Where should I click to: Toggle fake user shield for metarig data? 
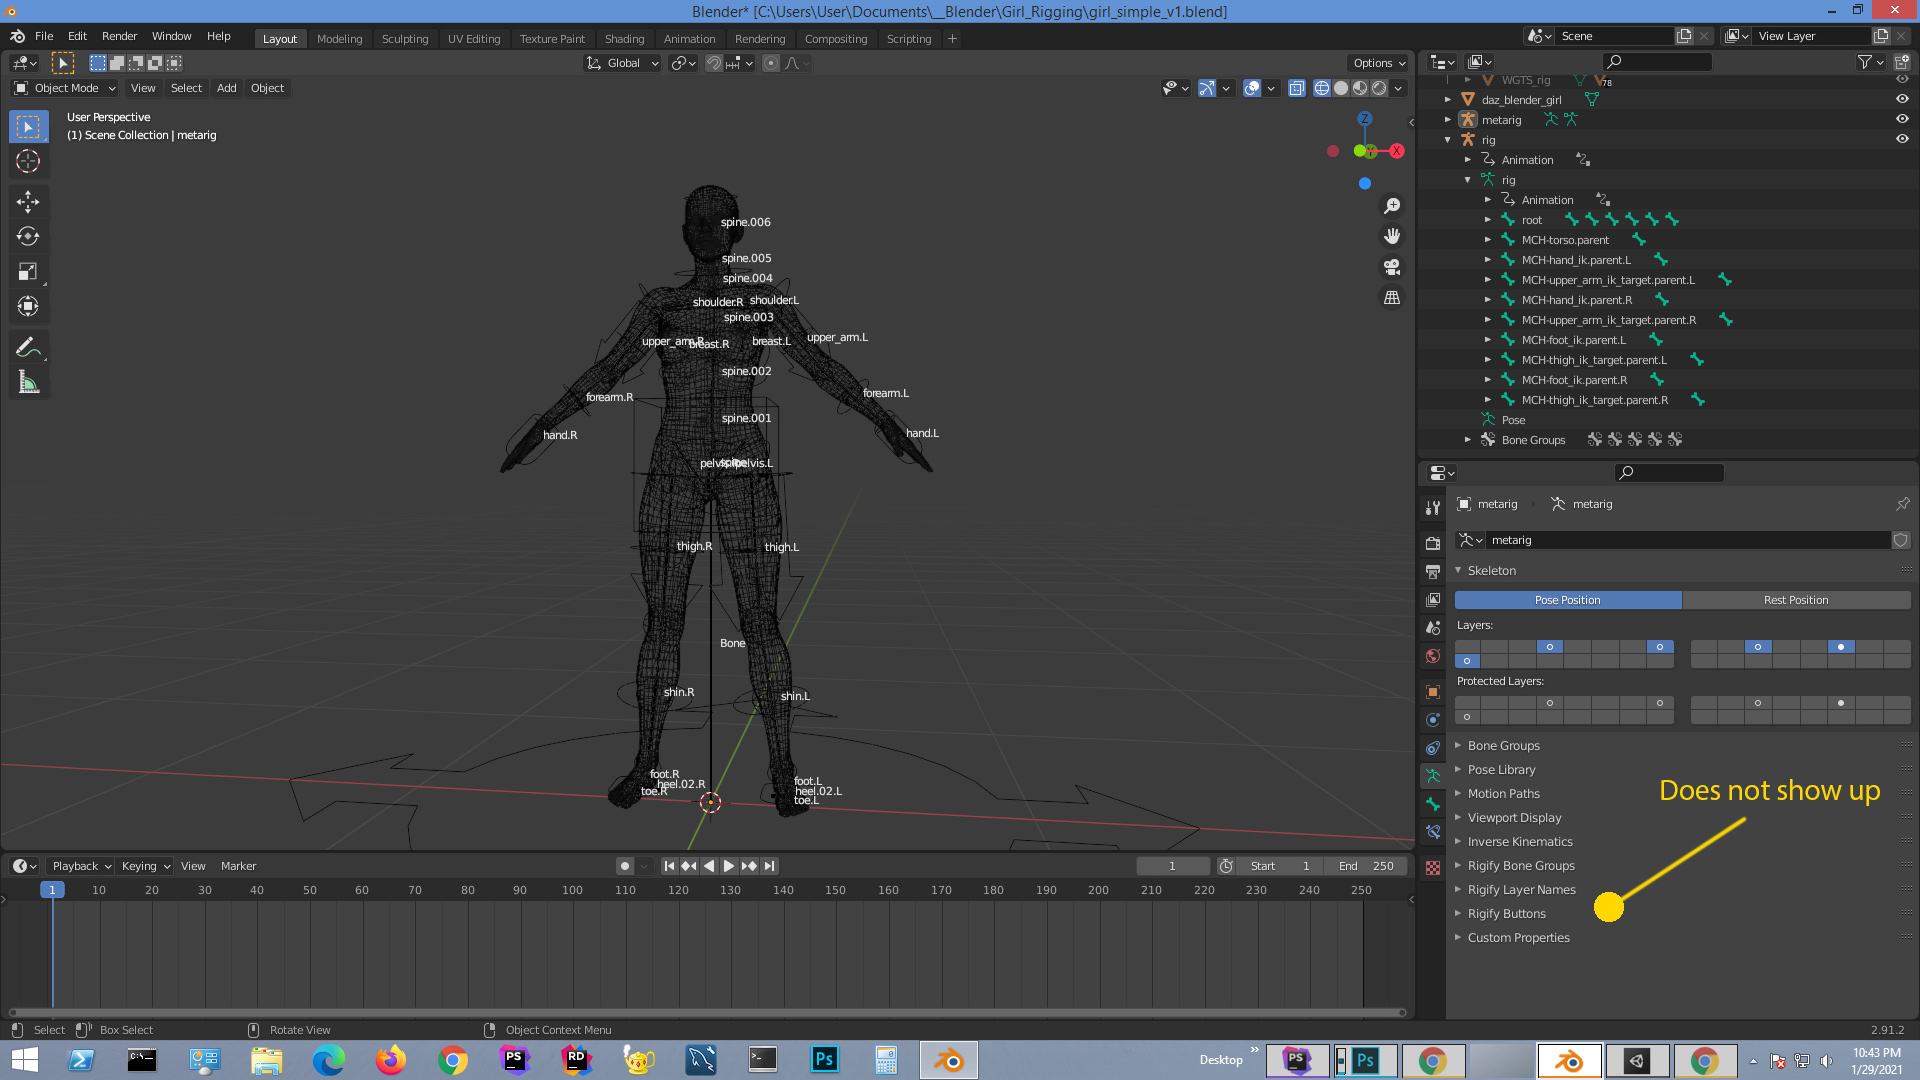1900,540
